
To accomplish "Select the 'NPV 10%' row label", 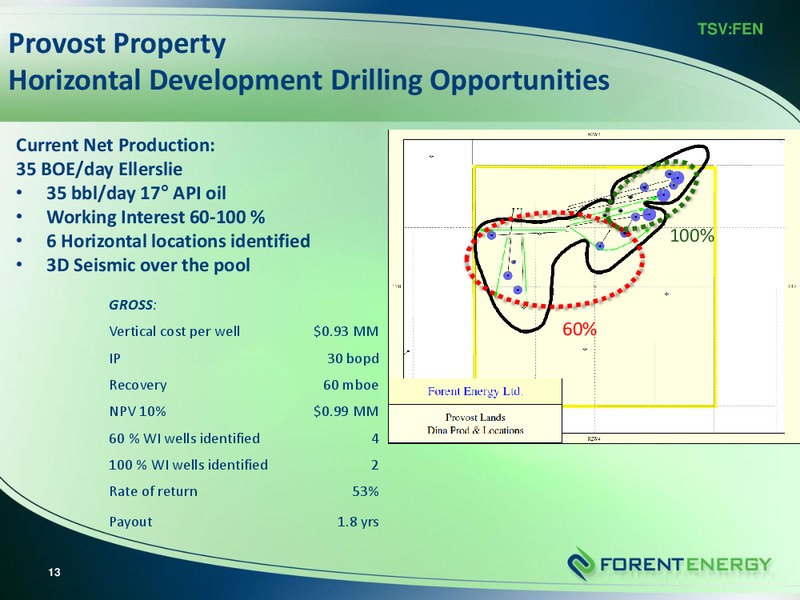I will 137,411.
